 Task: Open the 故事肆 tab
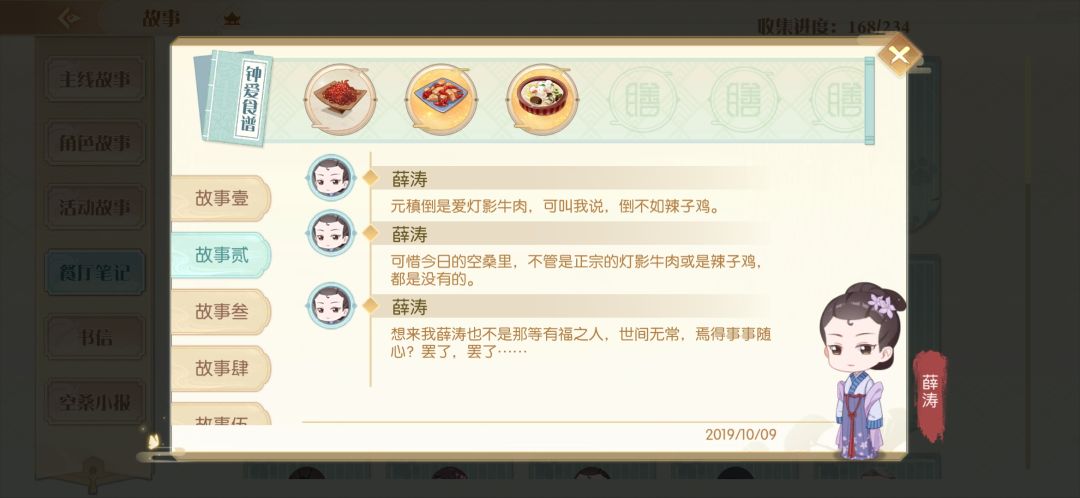(221, 368)
